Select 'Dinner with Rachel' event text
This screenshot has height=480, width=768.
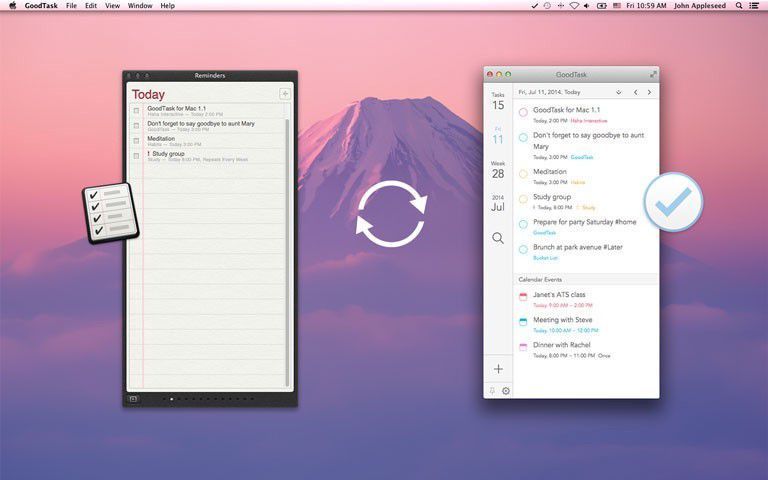[x=561, y=345]
